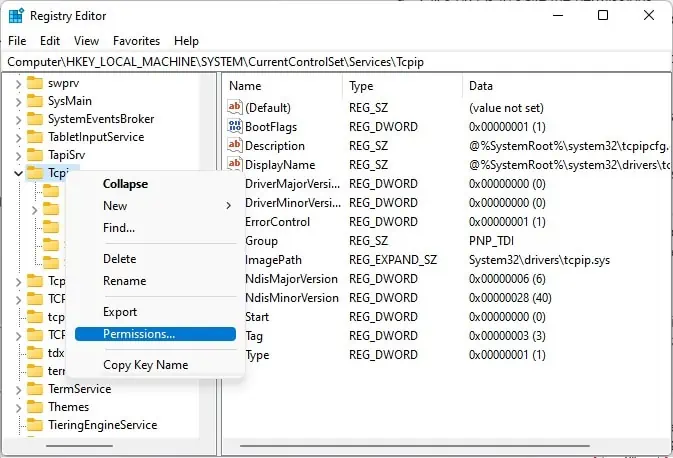Expand the swprv key
This screenshot has height=458, width=673.
click(18, 84)
